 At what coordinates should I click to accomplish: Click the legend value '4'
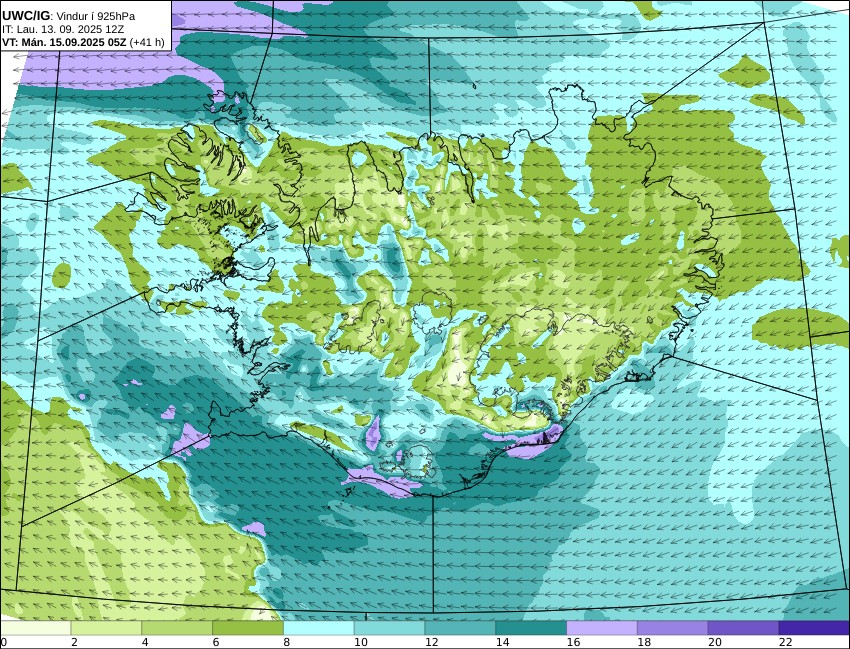(x=145, y=642)
